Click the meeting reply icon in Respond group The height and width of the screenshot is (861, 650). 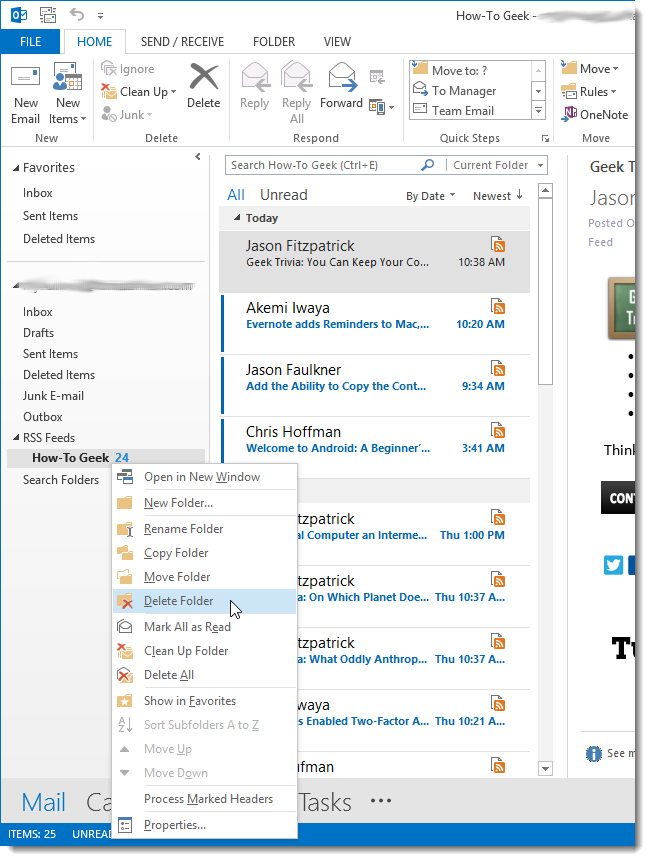tap(377, 77)
